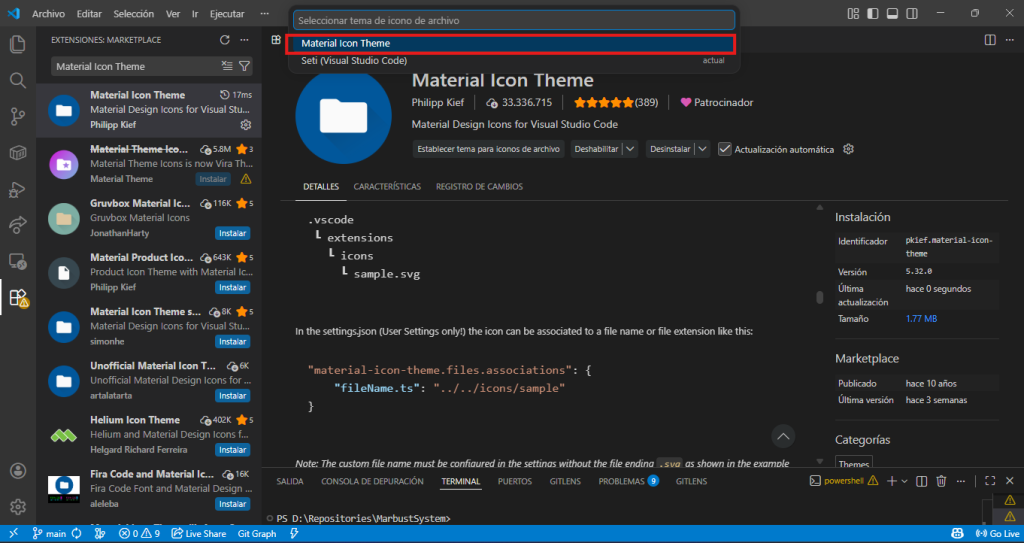The image size is (1024, 543).
Task: Open the Themes category tag
Action: click(854, 463)
